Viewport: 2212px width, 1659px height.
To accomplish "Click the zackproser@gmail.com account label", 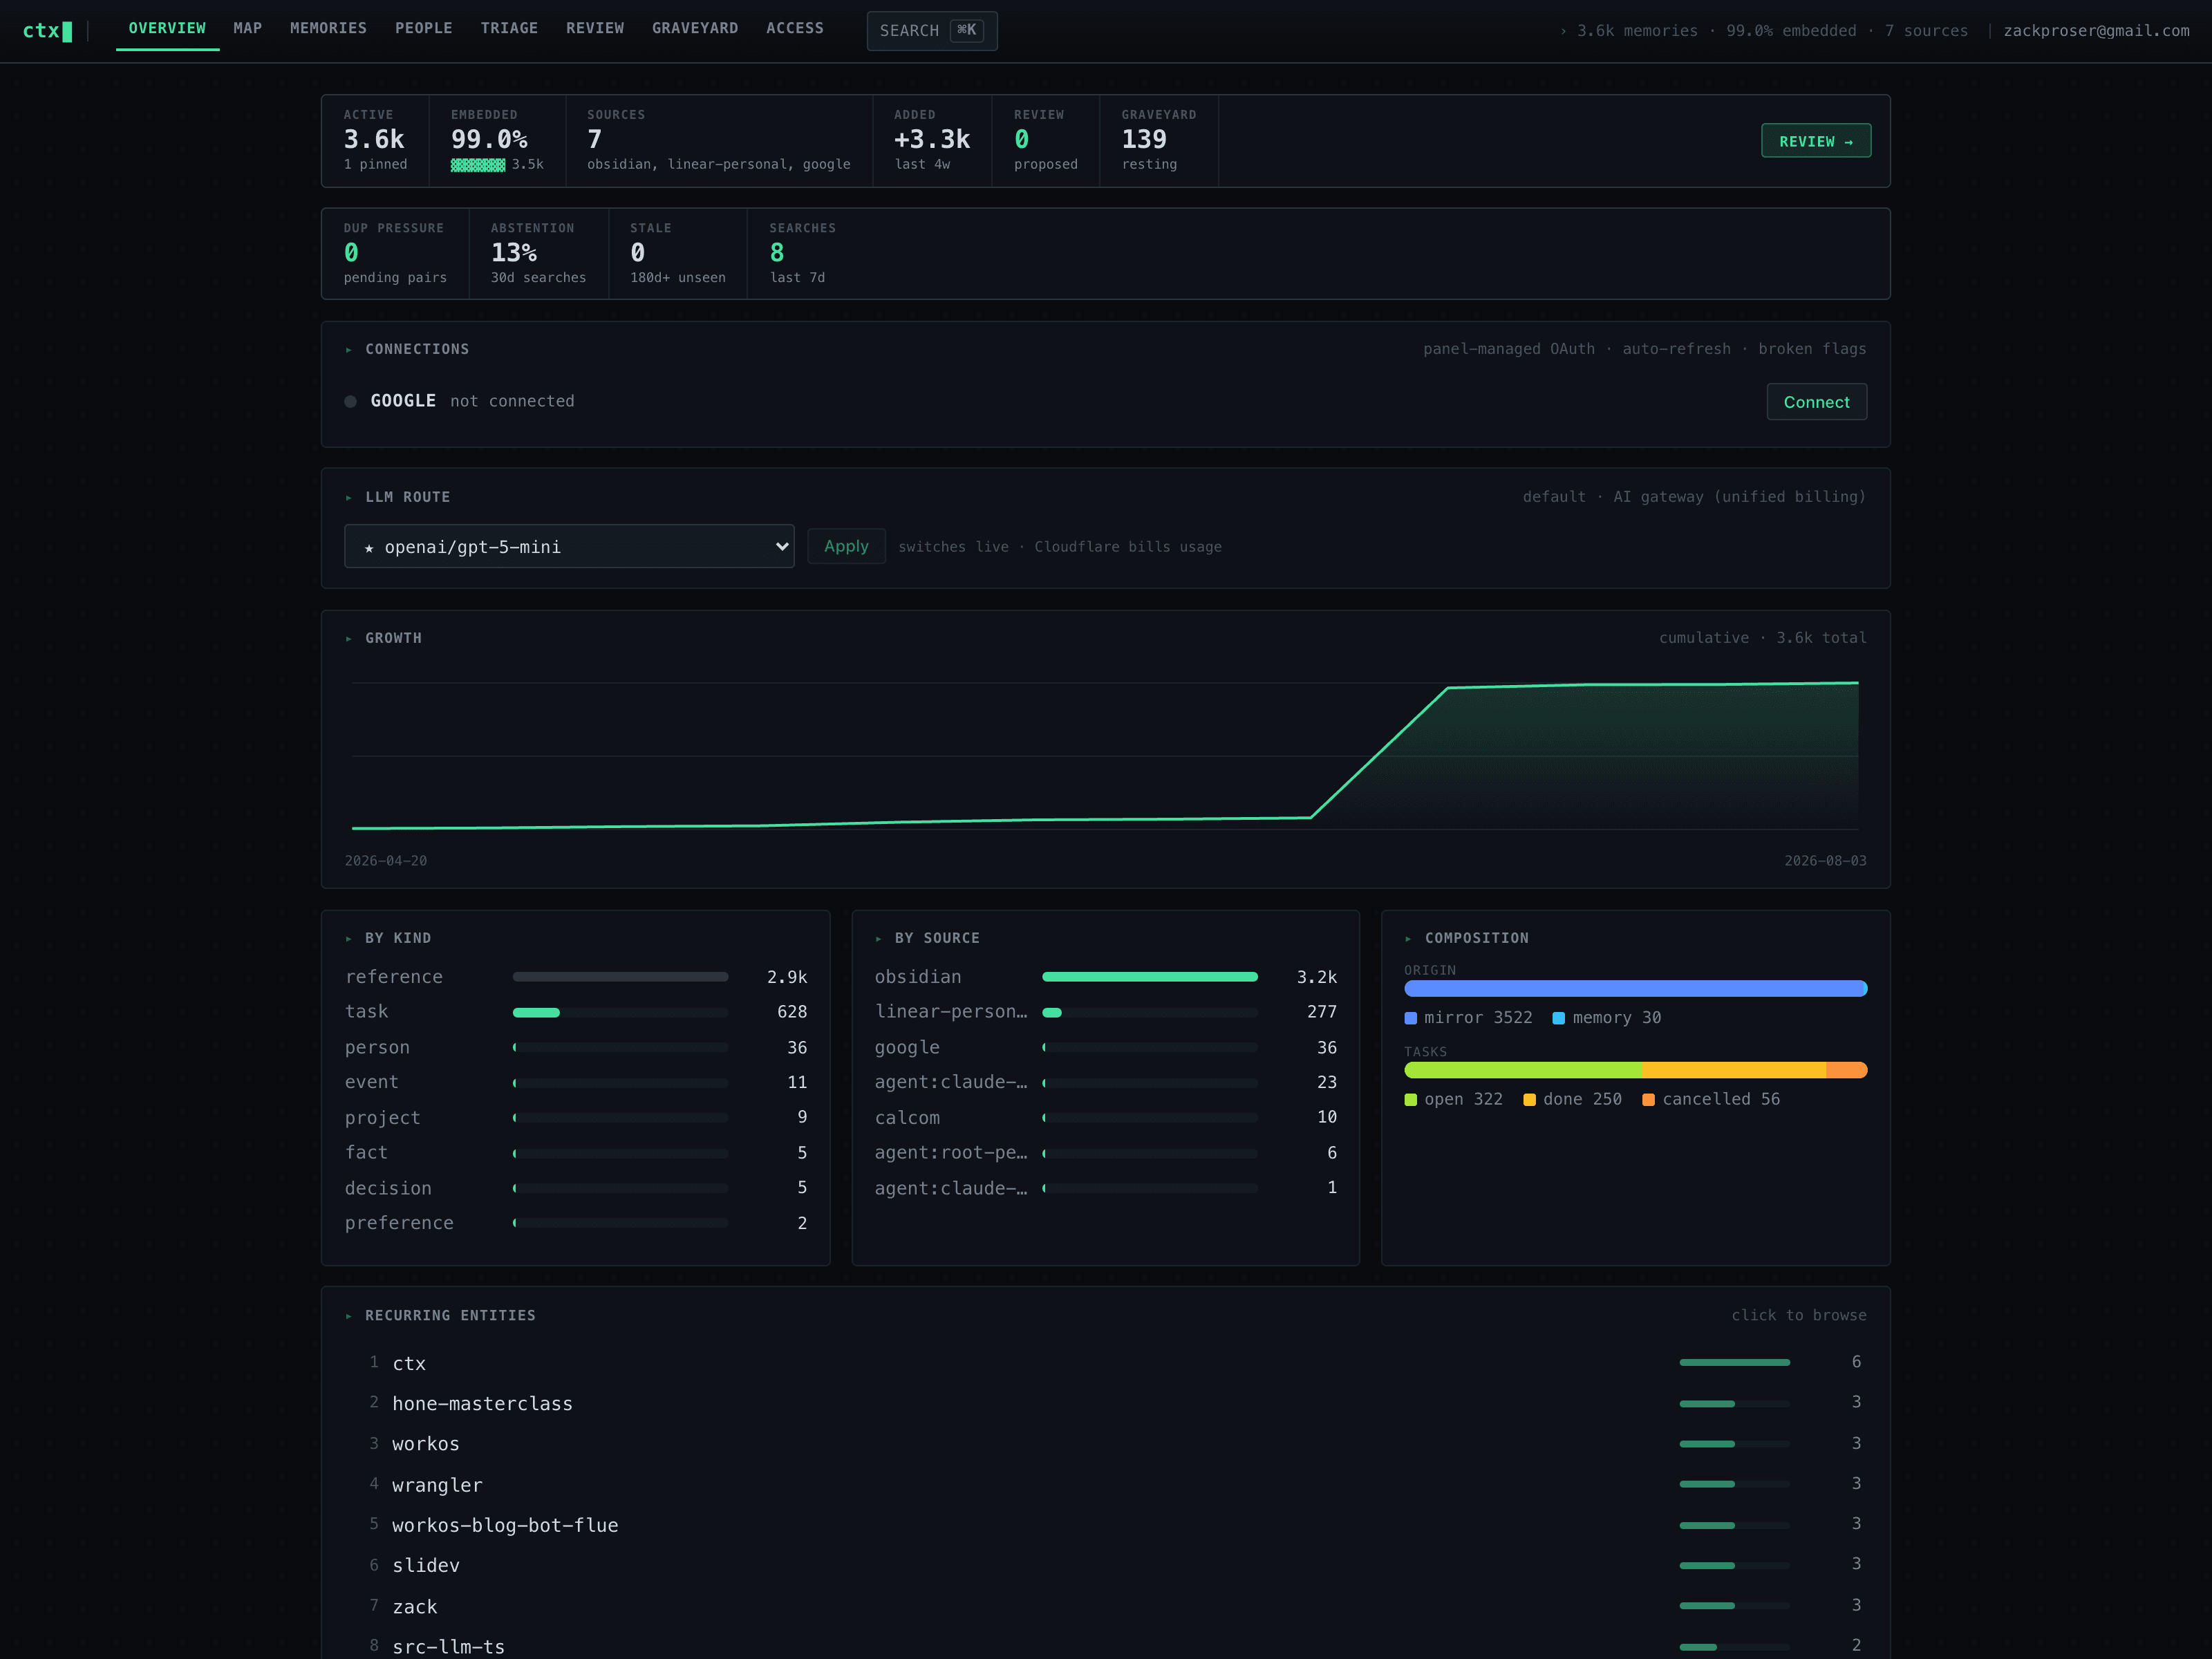I will (x=2096, y=31).
